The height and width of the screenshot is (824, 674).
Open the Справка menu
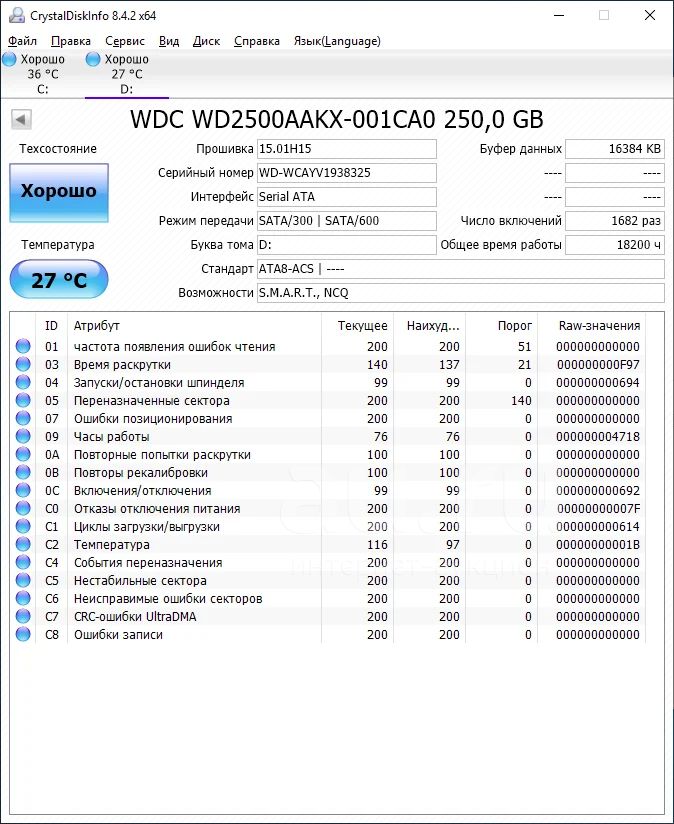tap(257, 41)
